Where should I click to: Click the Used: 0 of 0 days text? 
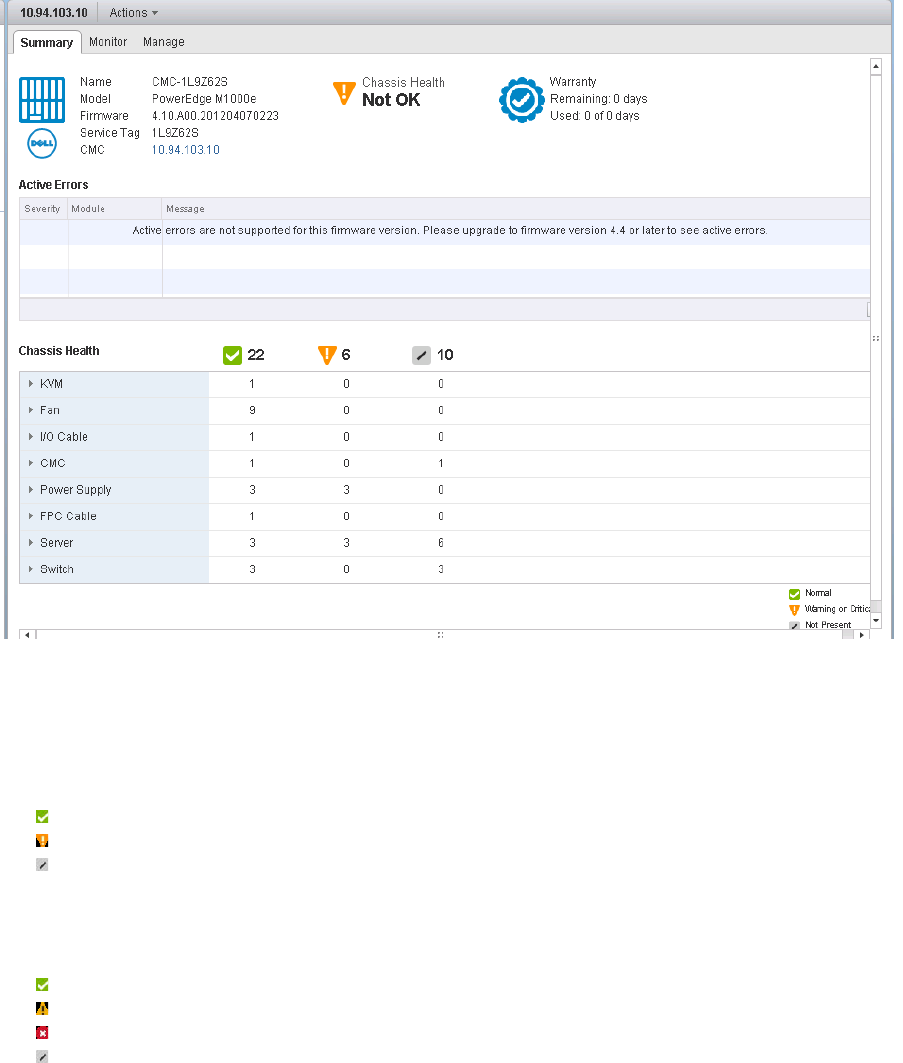pyautogui.click(x=595, y=116)
